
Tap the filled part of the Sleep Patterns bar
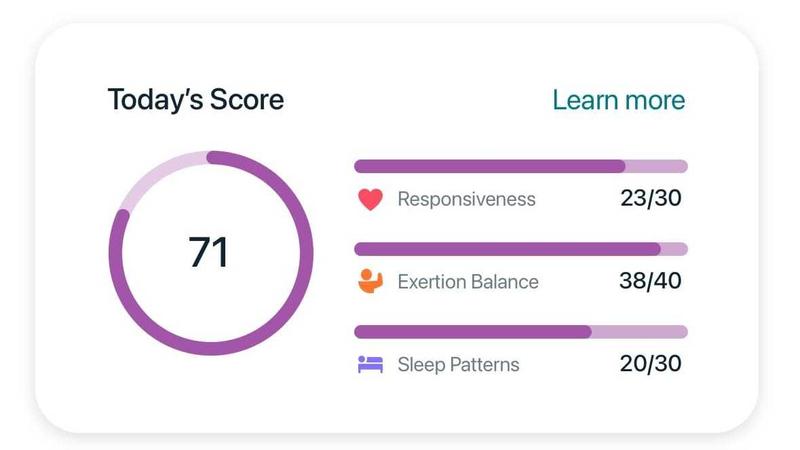coord(472,332)
